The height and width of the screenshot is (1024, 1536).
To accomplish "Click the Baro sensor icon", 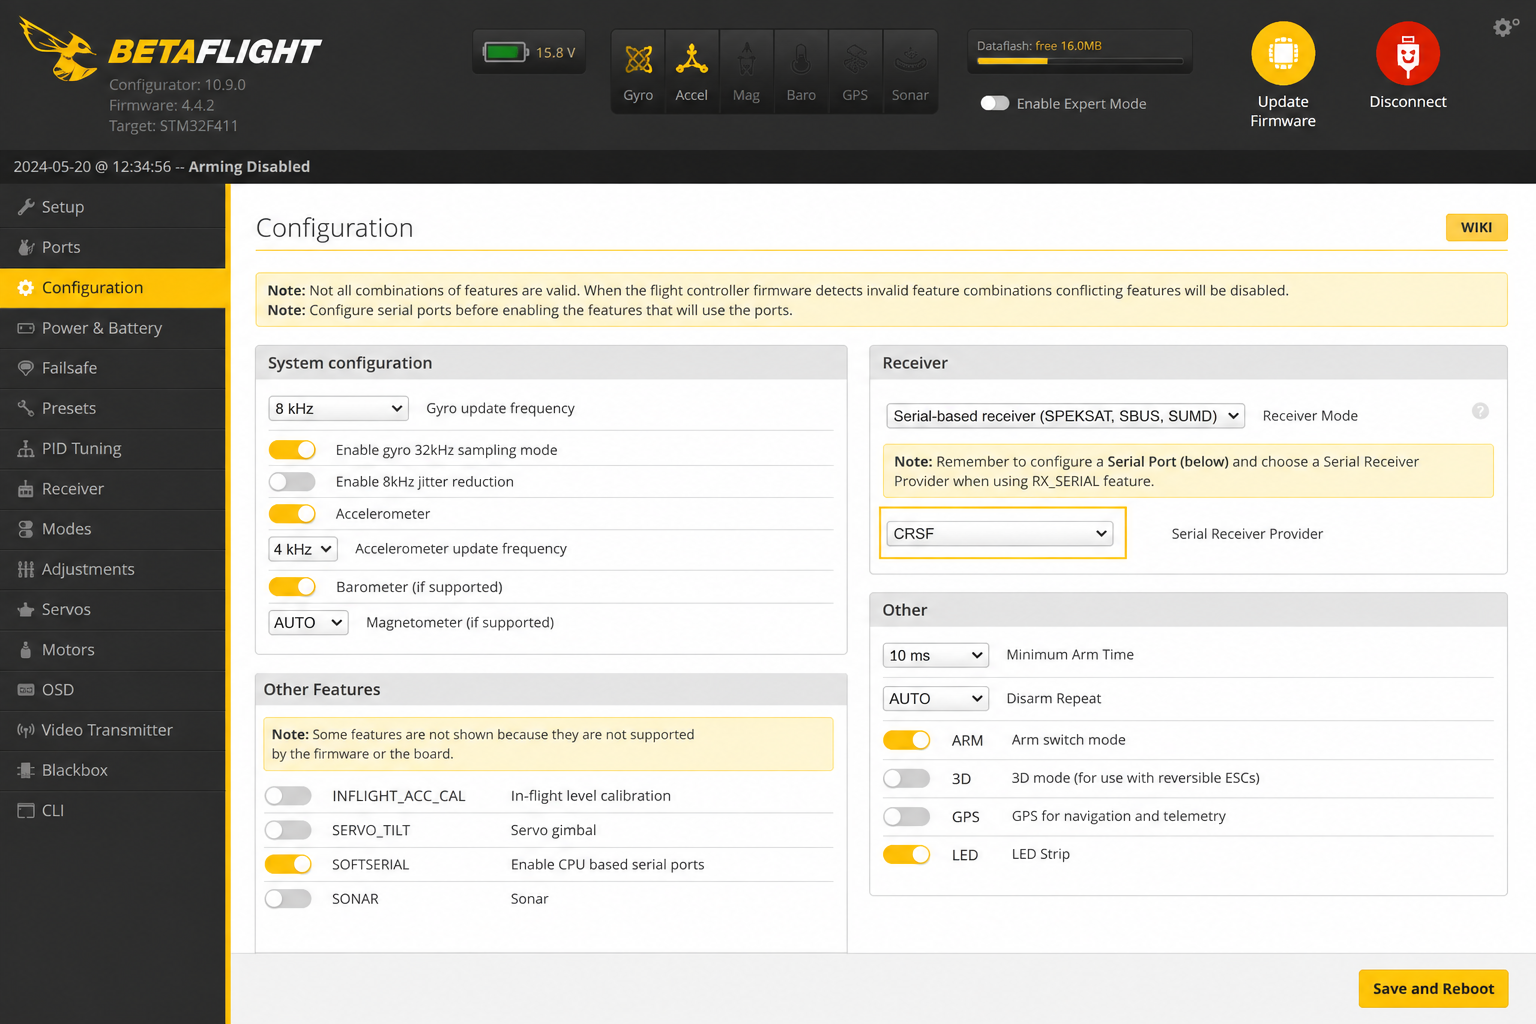I will tap(801, 60).
